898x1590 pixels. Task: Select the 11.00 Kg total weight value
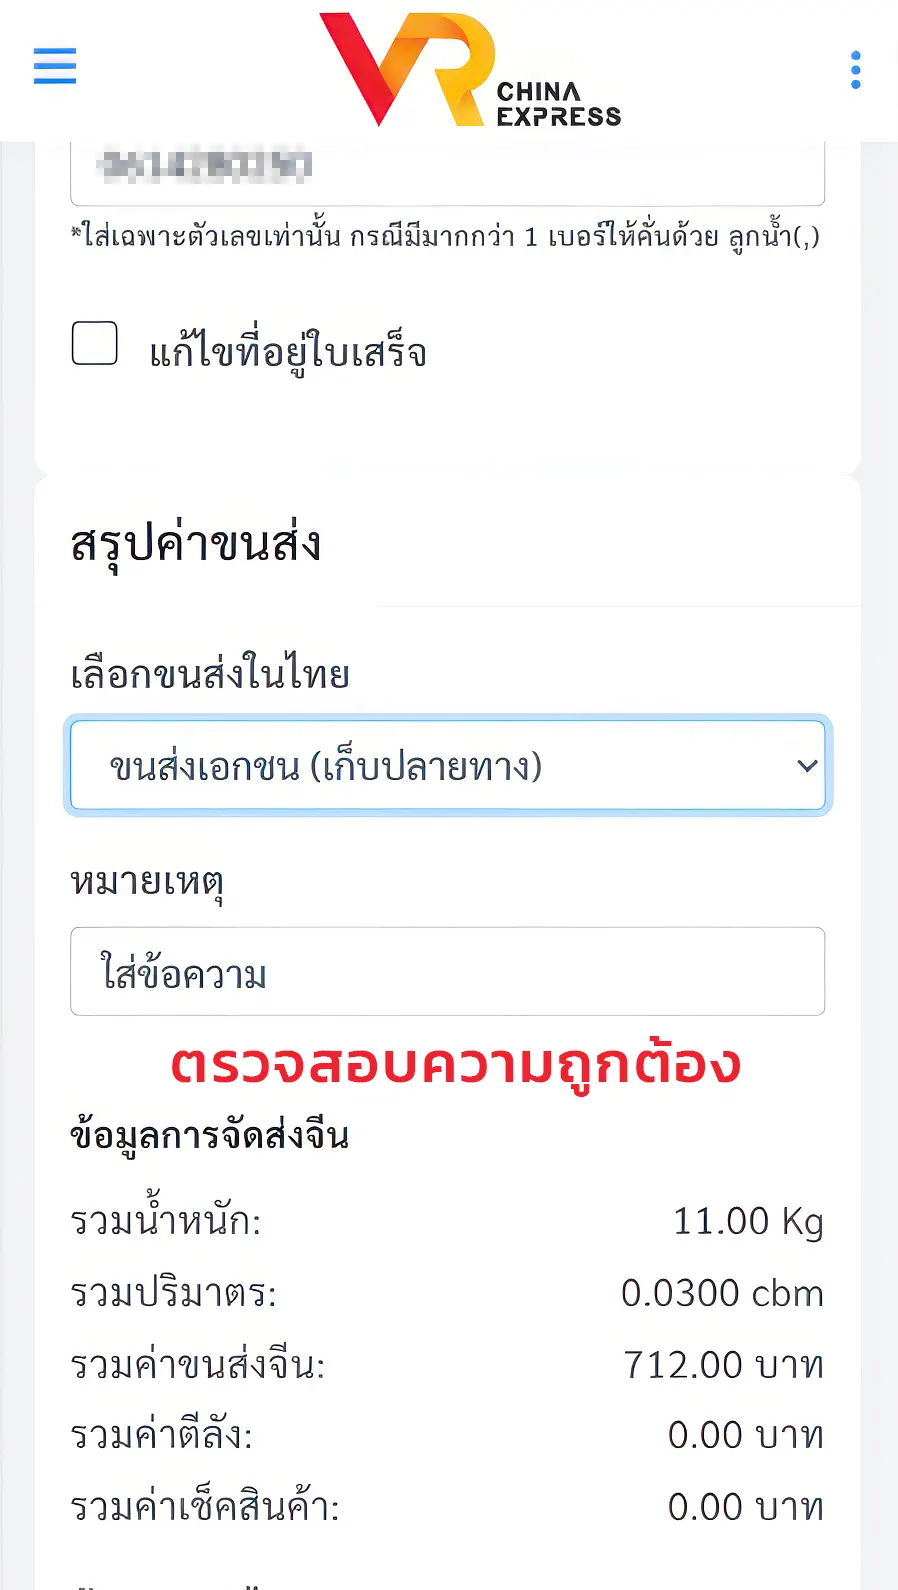748,1221
